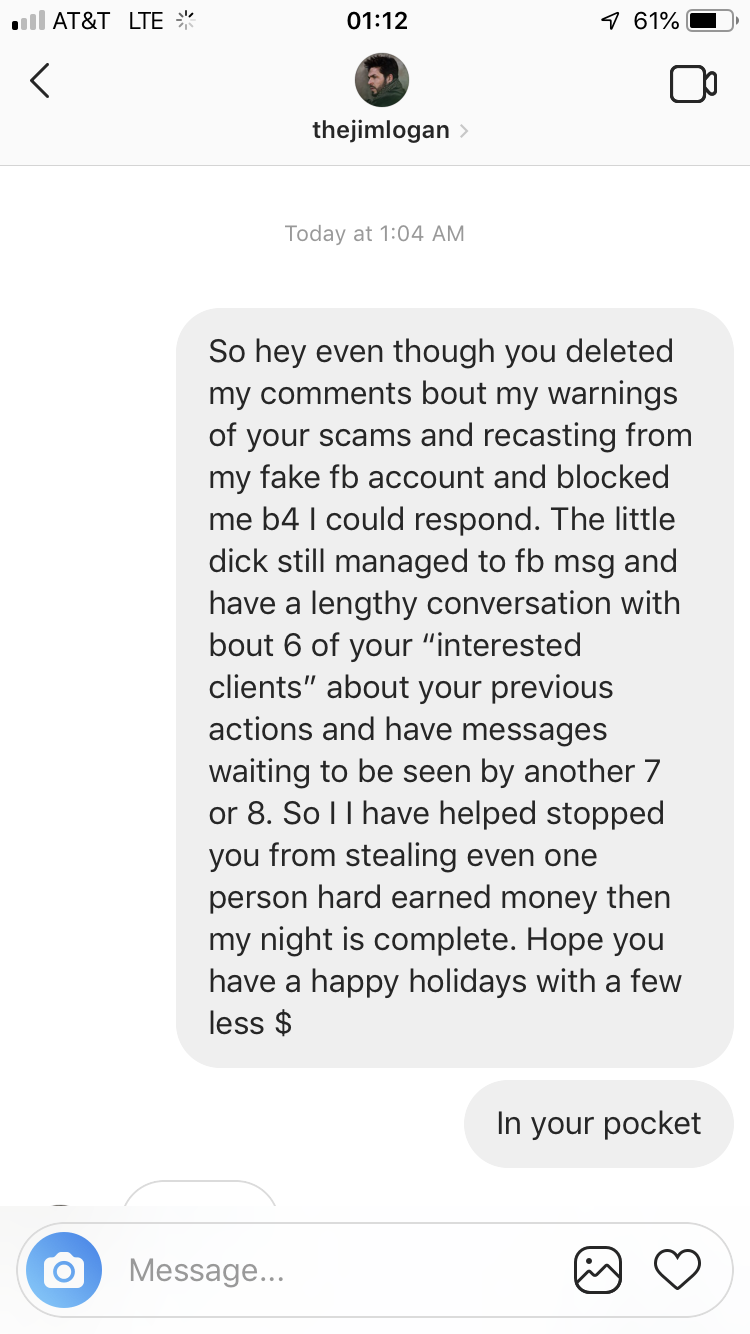The image size is (750, 1334).
Task: Select the long scam warning message bubble
Action: point(455,687)
